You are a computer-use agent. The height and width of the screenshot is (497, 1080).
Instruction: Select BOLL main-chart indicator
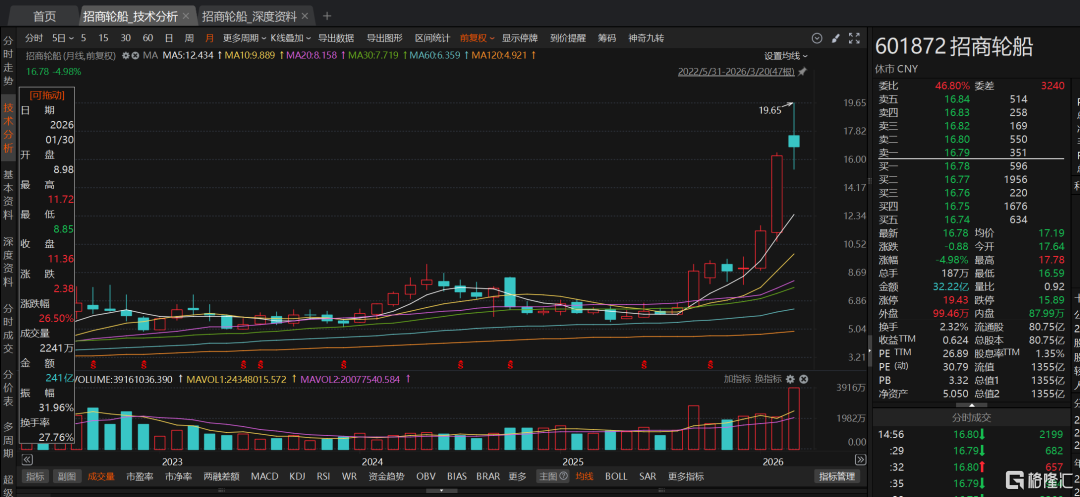click(x=616, y=476)
